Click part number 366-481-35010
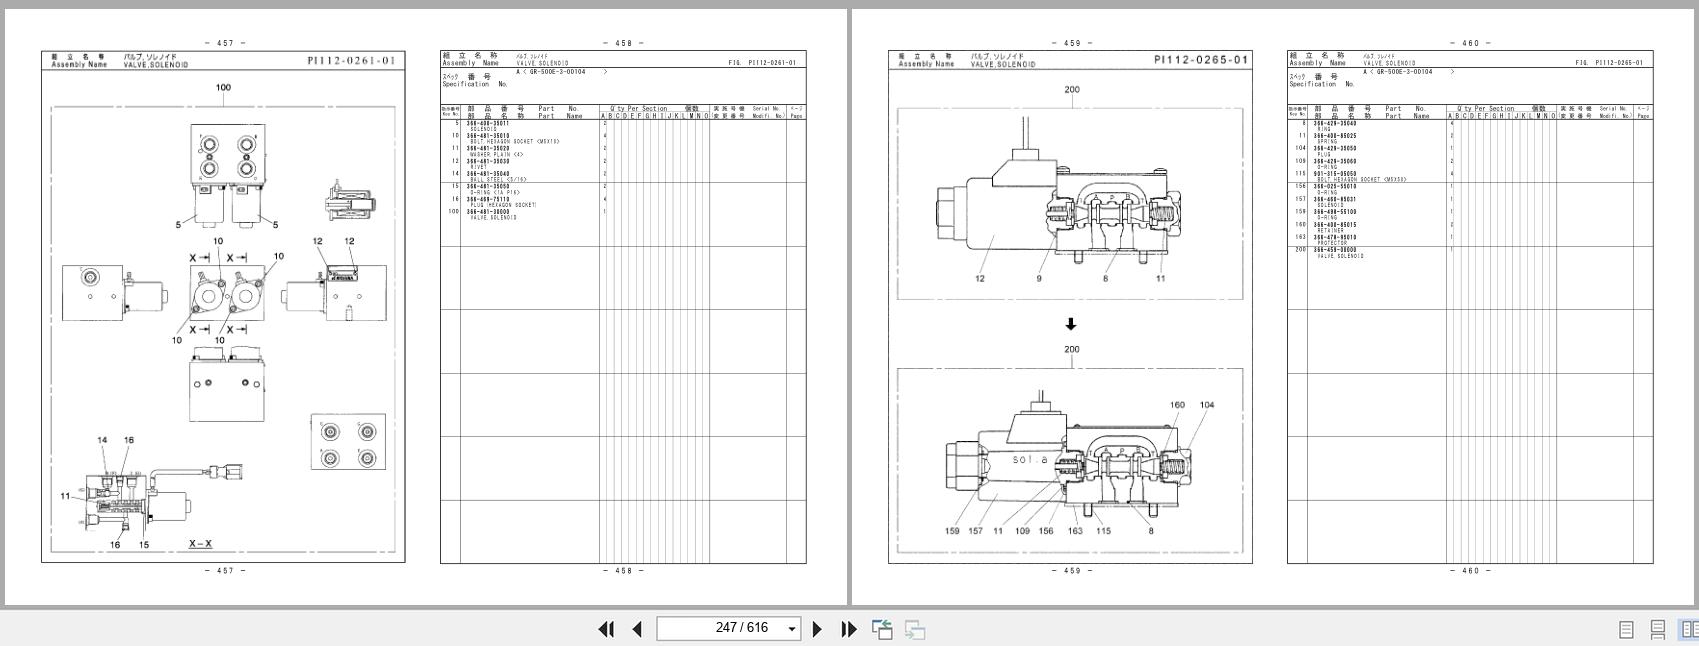This screenshot has width=1699, height=646. (x=487, y=136)
